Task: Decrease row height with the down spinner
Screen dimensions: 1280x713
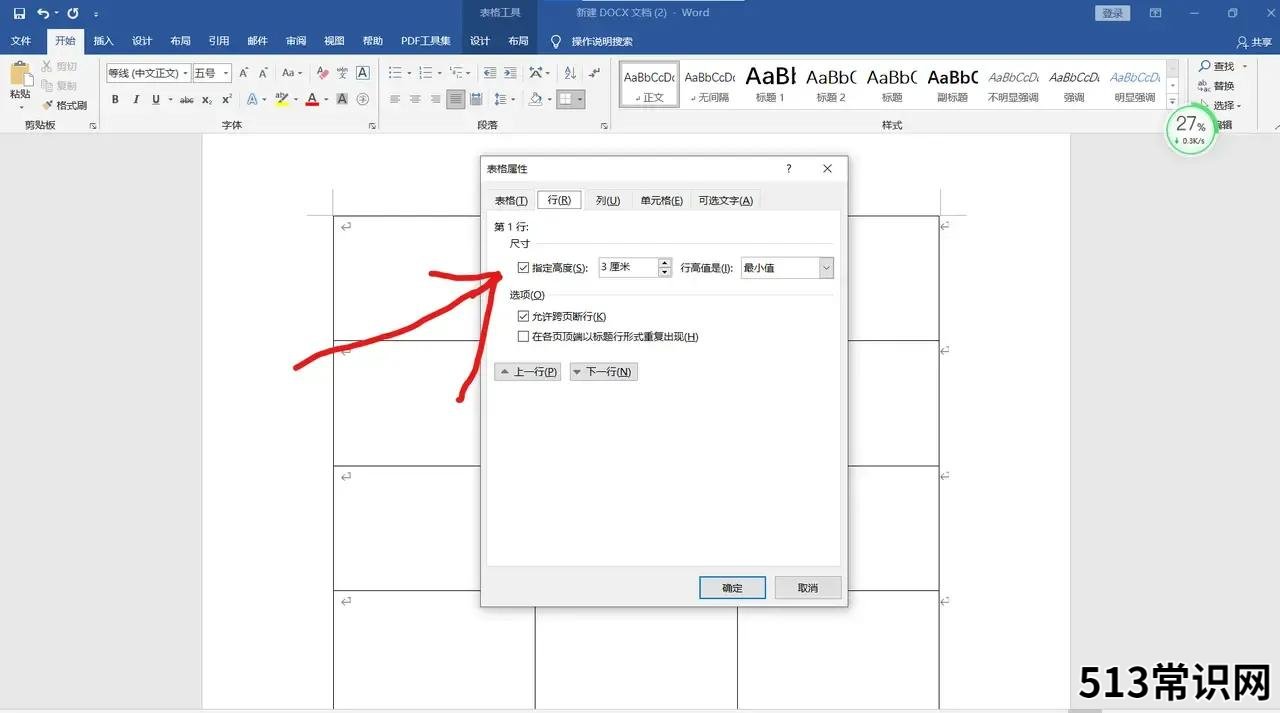Action: click(665, 273)
